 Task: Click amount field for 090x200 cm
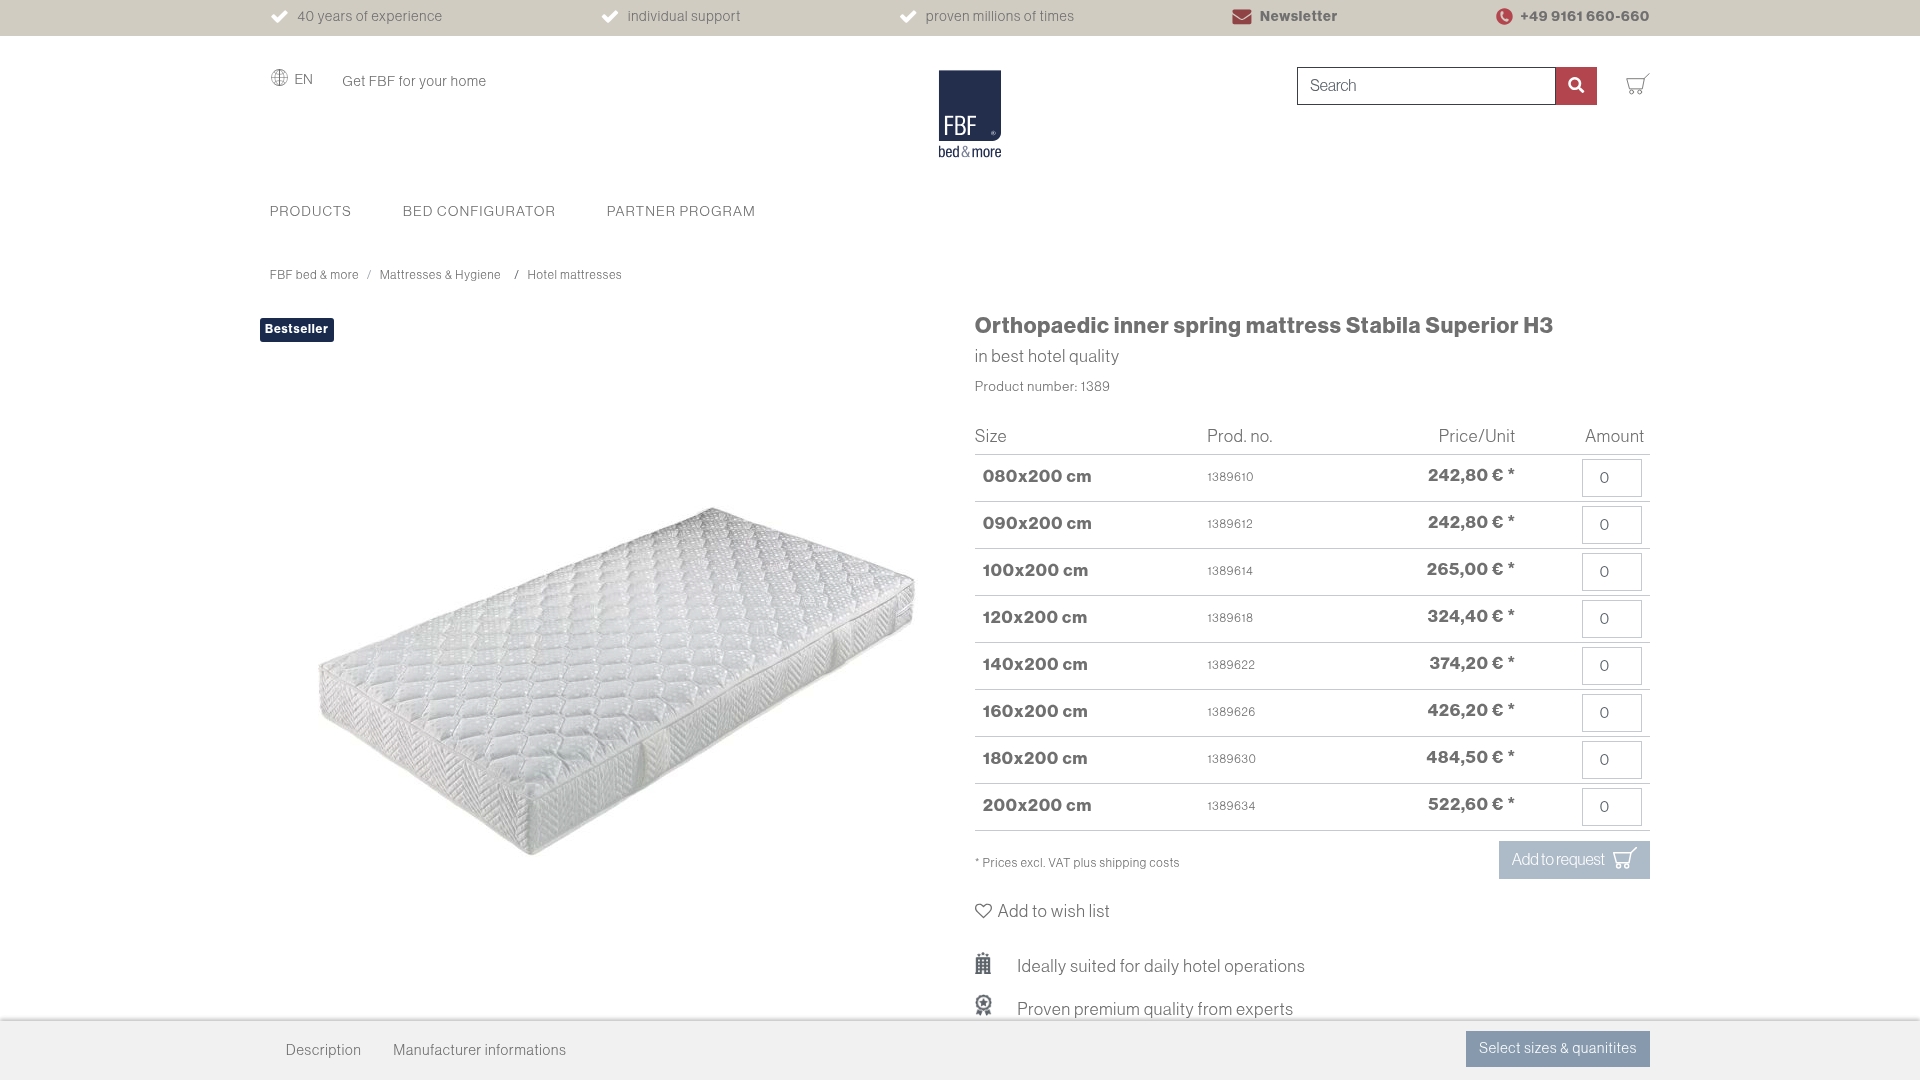click(x=1612, y=525)
